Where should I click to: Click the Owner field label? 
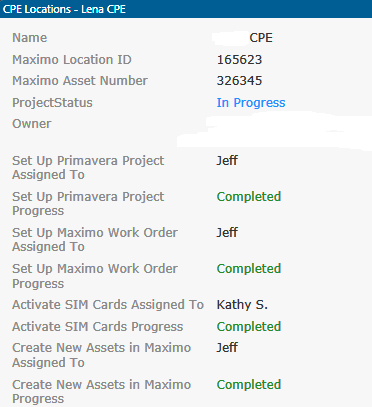coord(32,124)
